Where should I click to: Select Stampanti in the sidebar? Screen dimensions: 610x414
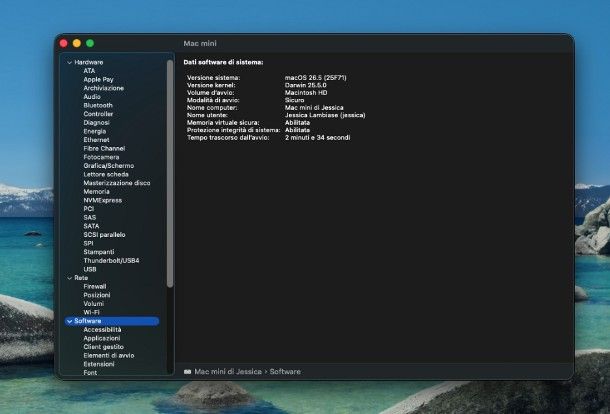(x=99, y=252)
